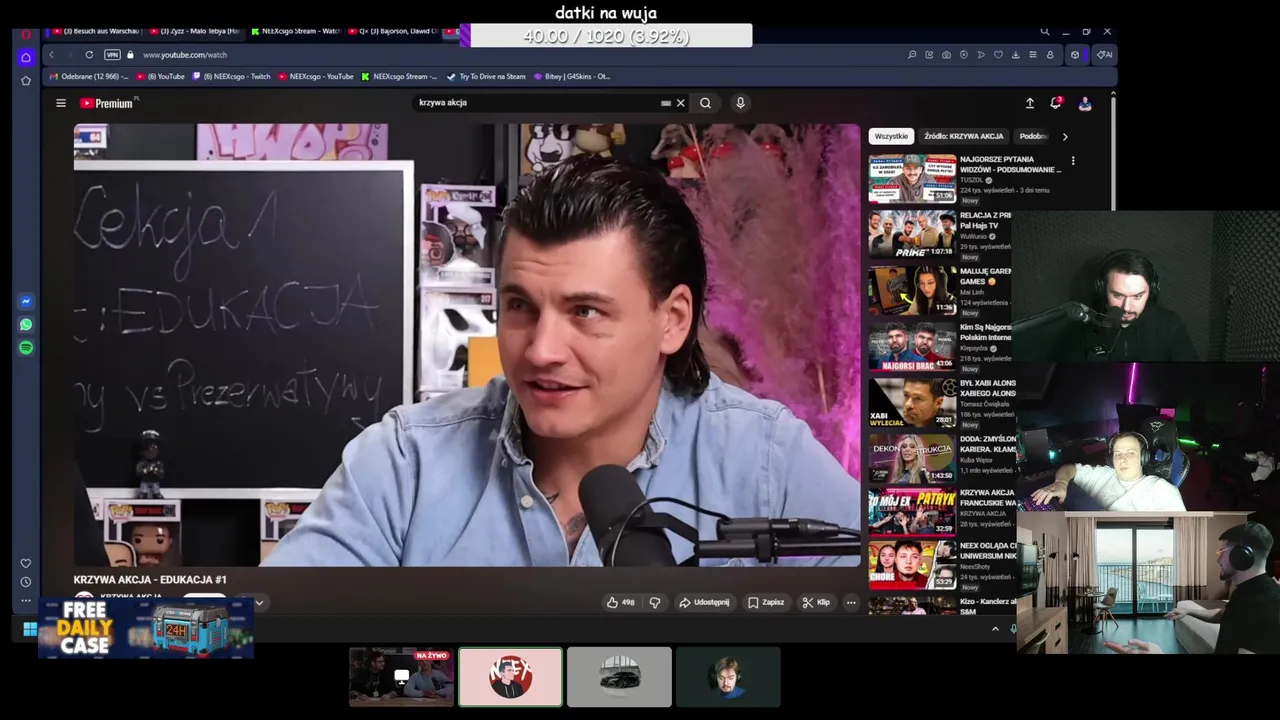The height and width of the screenshot is (720, 1280).
Task: Open the sidebar three-dots more menu
Action: click(x=26, y=600)
